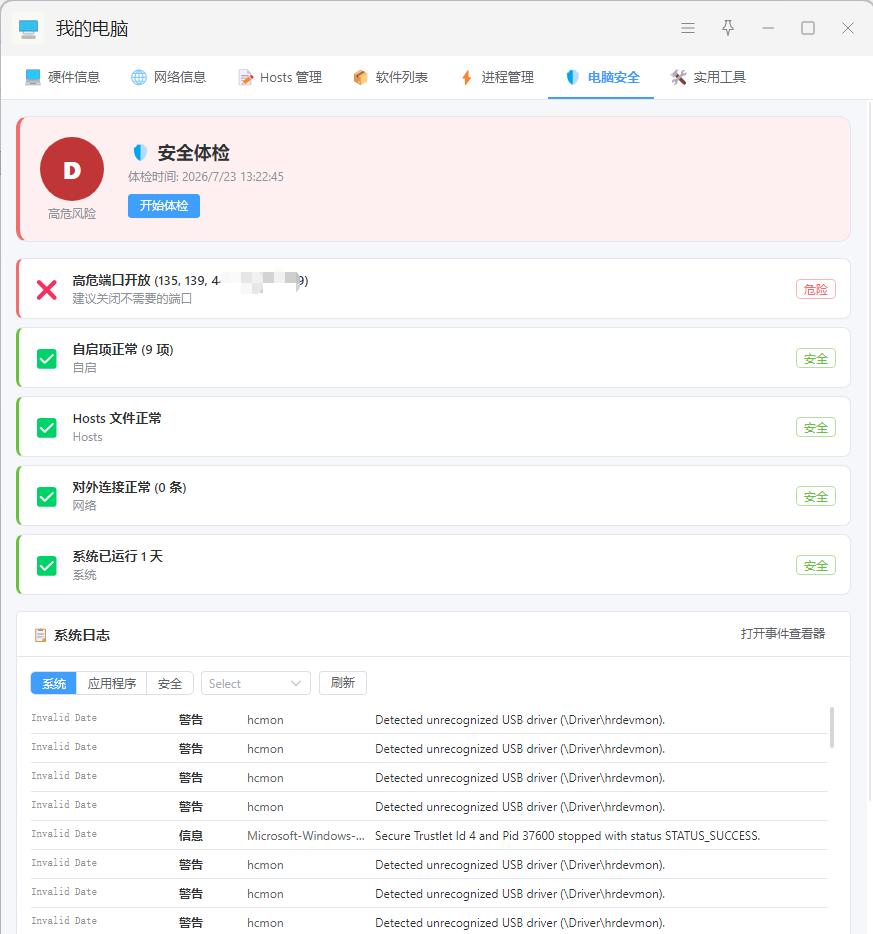Click green checkmark for 对外连接正常

(x=46, y=497)
